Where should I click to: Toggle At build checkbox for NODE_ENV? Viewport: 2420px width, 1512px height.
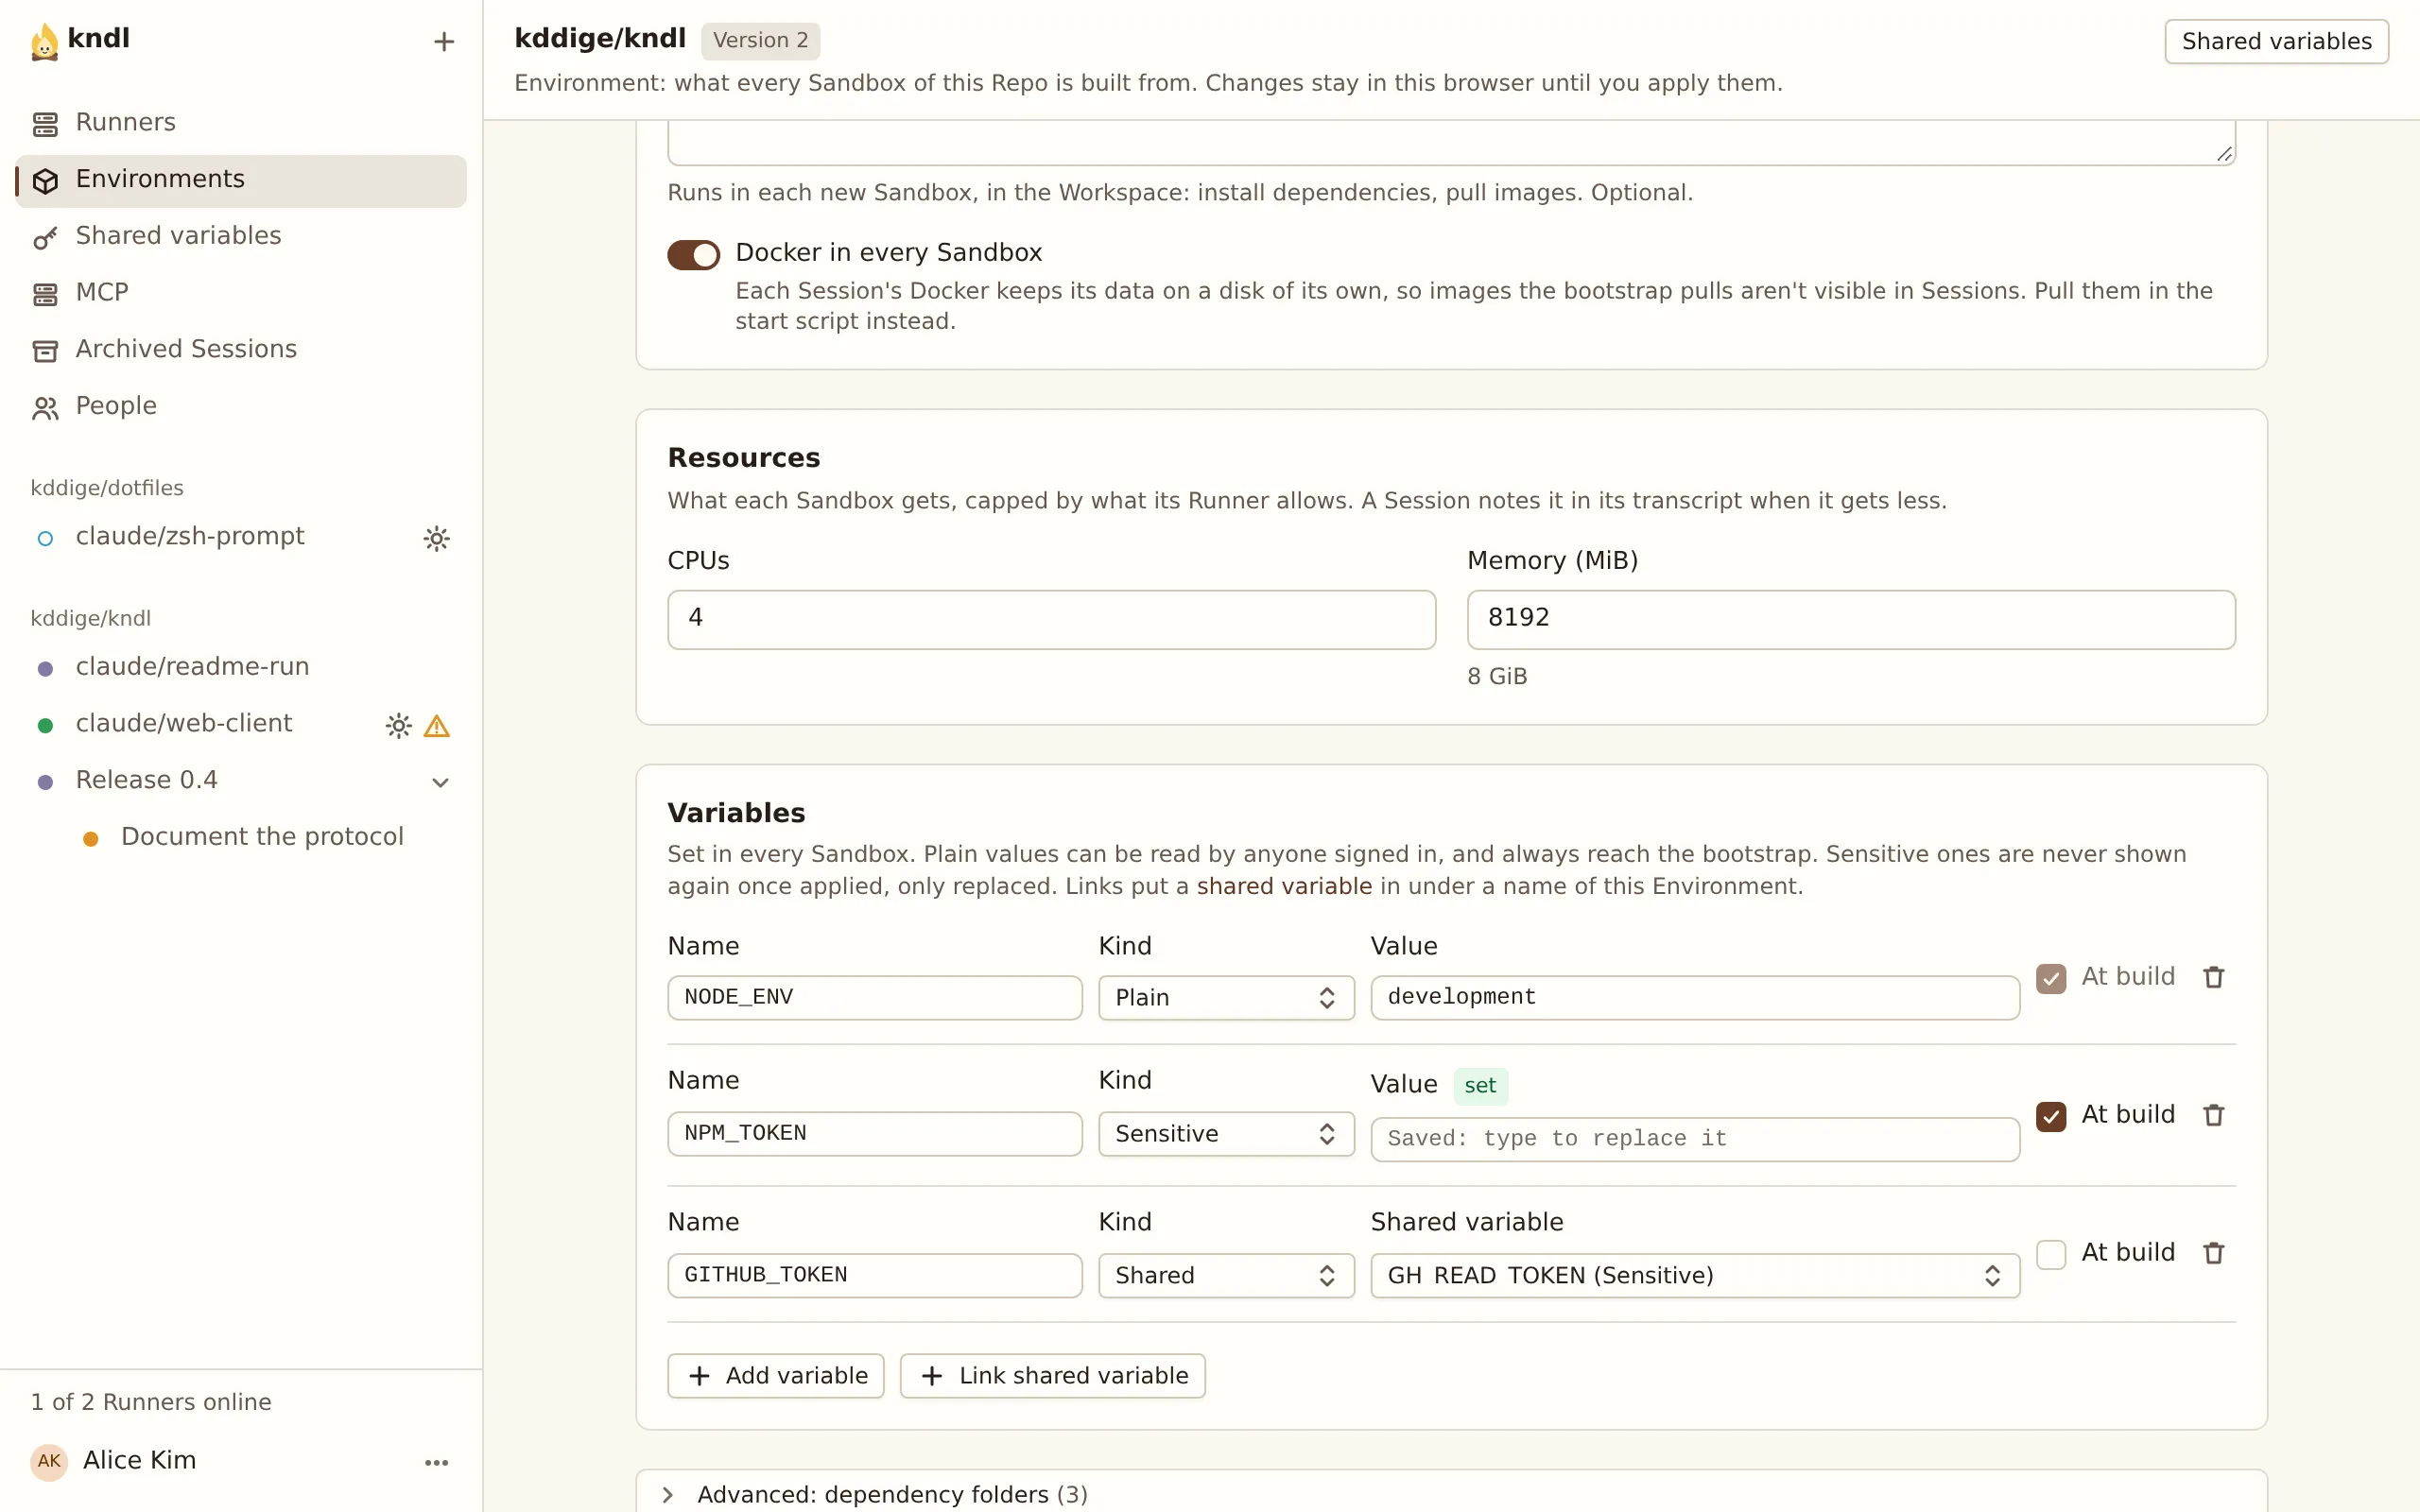pyautogui.click(x=2051, y=978)
